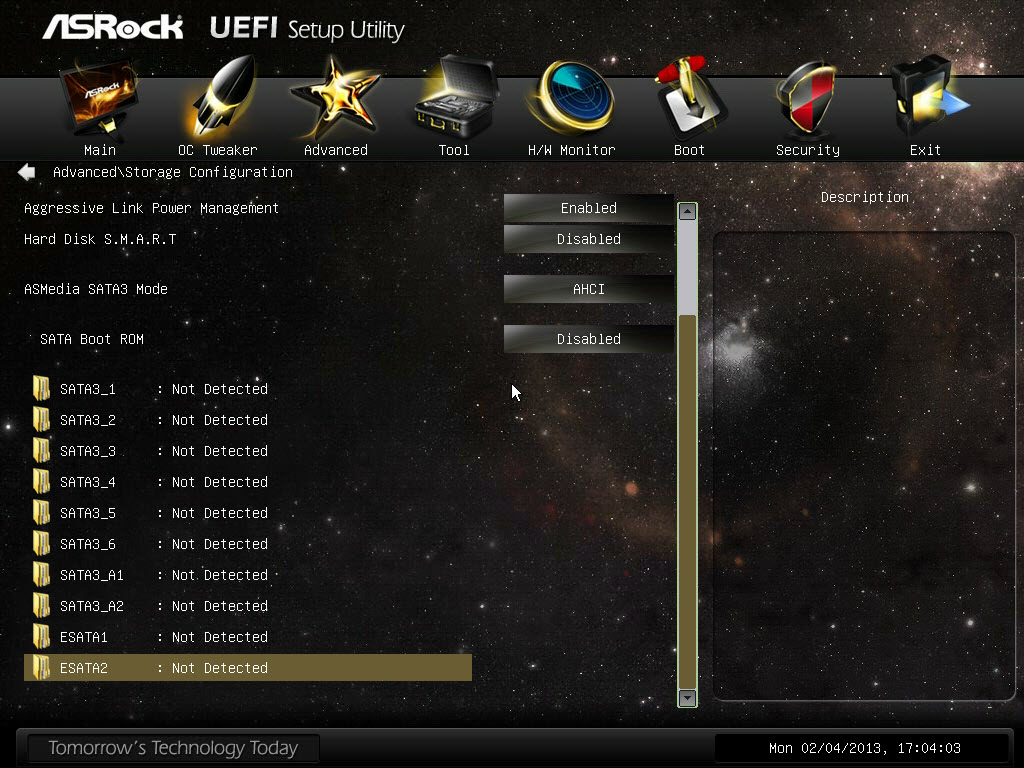The image size is (1024, 768).
Task: Click the SATA3_5 folder icon
Action: click(x=41, y=513)
